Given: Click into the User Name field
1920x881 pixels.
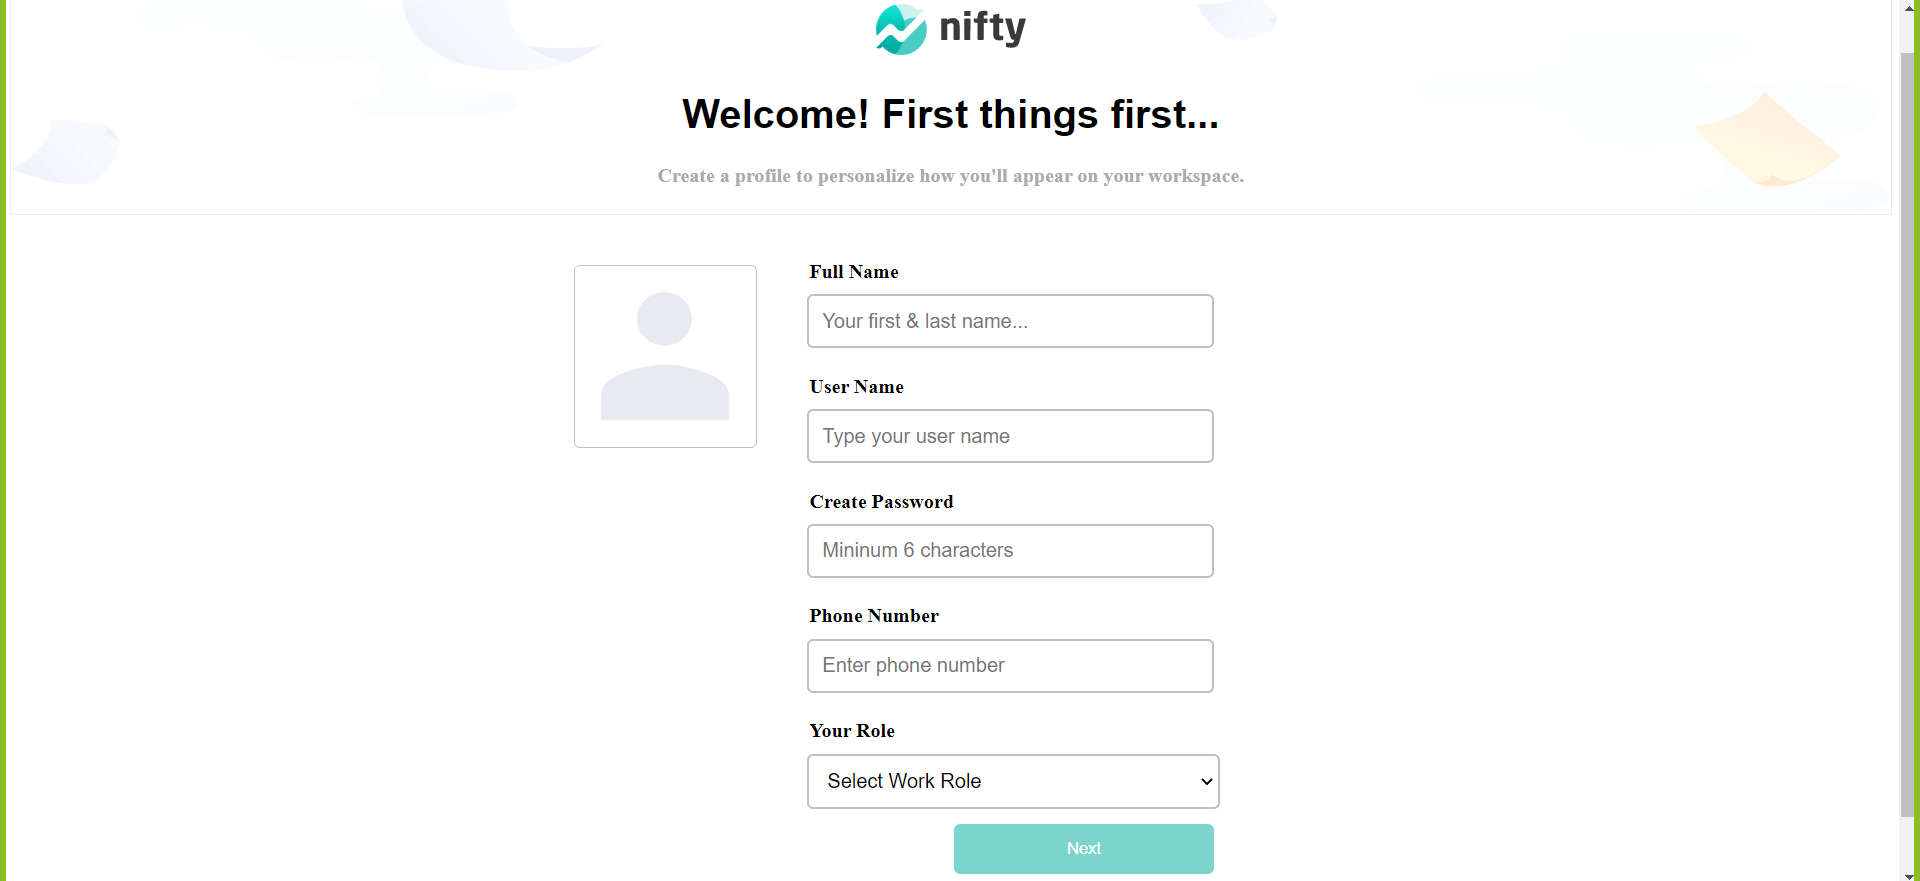Looking at the screenshot, I should tap(1010, 436).
